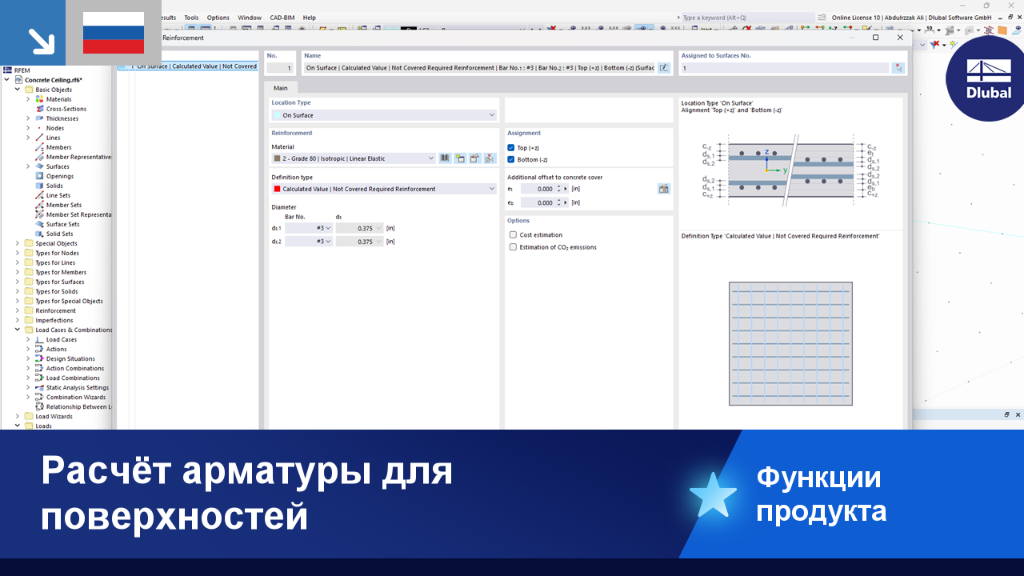Select the Main tab
This screenshot has width=1024, height=576.
280,88
